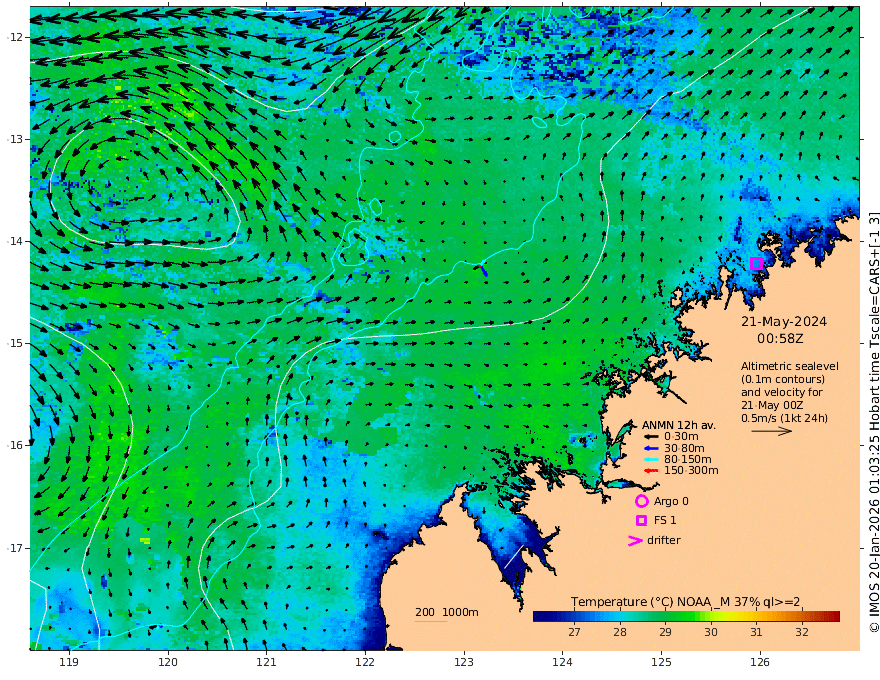The image size is (880, 680).
Task: Click the '0.5m/s (1kt 24h)' text
Action: [784, 418]
